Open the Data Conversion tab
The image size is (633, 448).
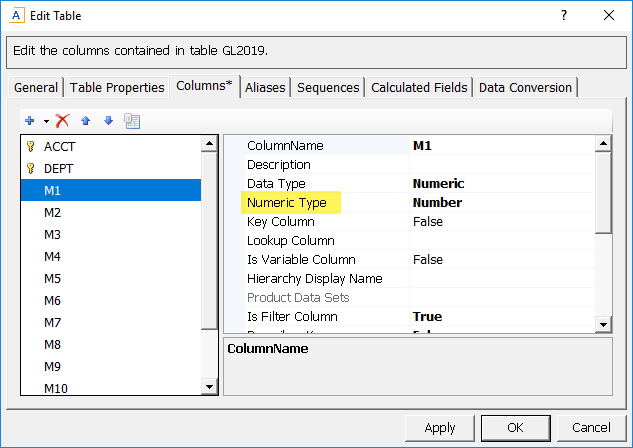click(525, 87)
